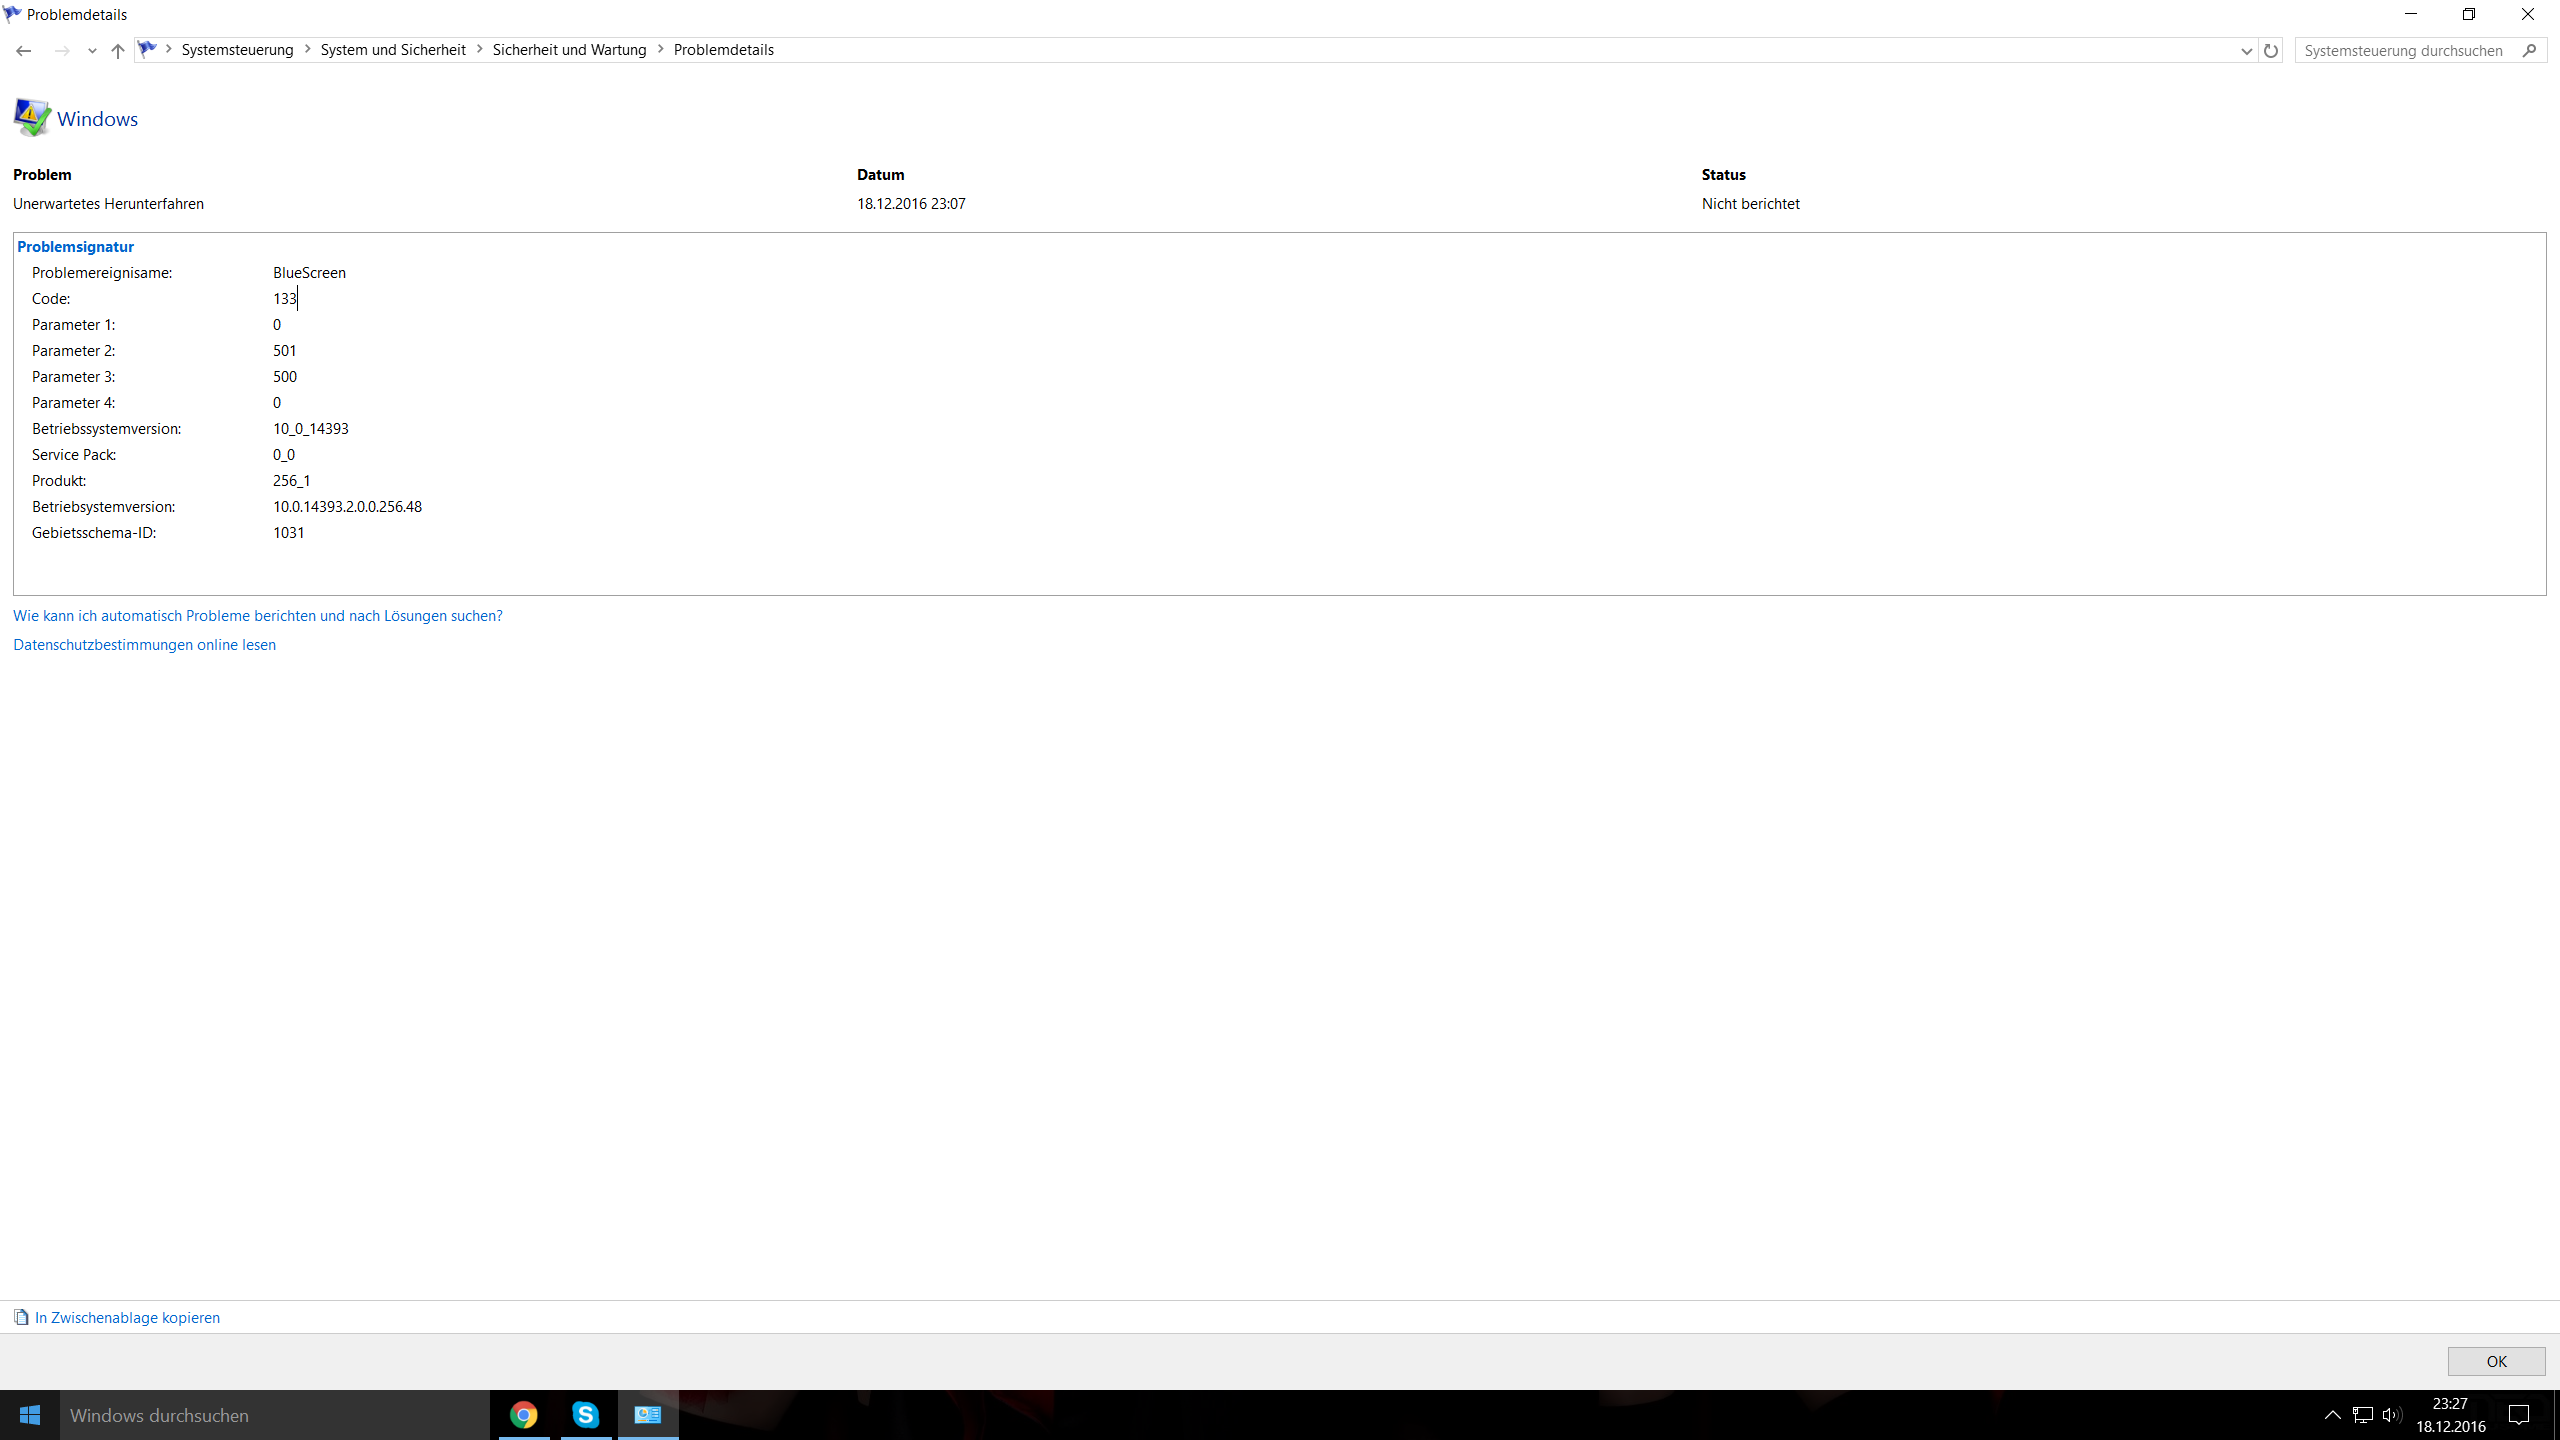
Task: Click In Zwischenablage kopieren link
Action: (x=127, y=1318)
